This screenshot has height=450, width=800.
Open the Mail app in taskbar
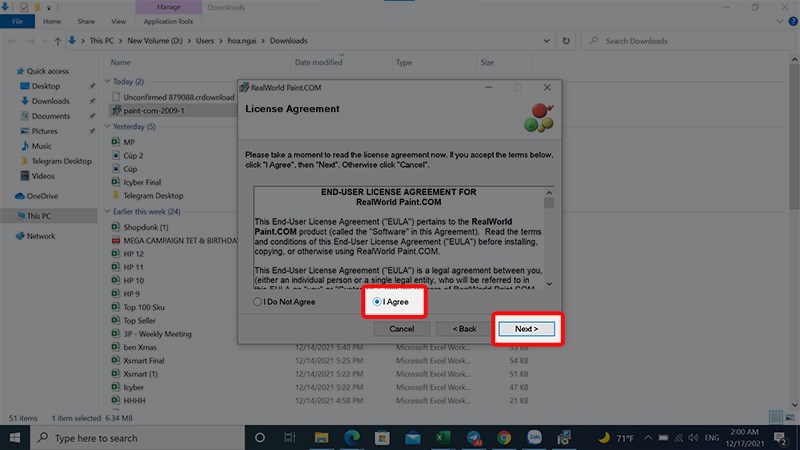413,437
